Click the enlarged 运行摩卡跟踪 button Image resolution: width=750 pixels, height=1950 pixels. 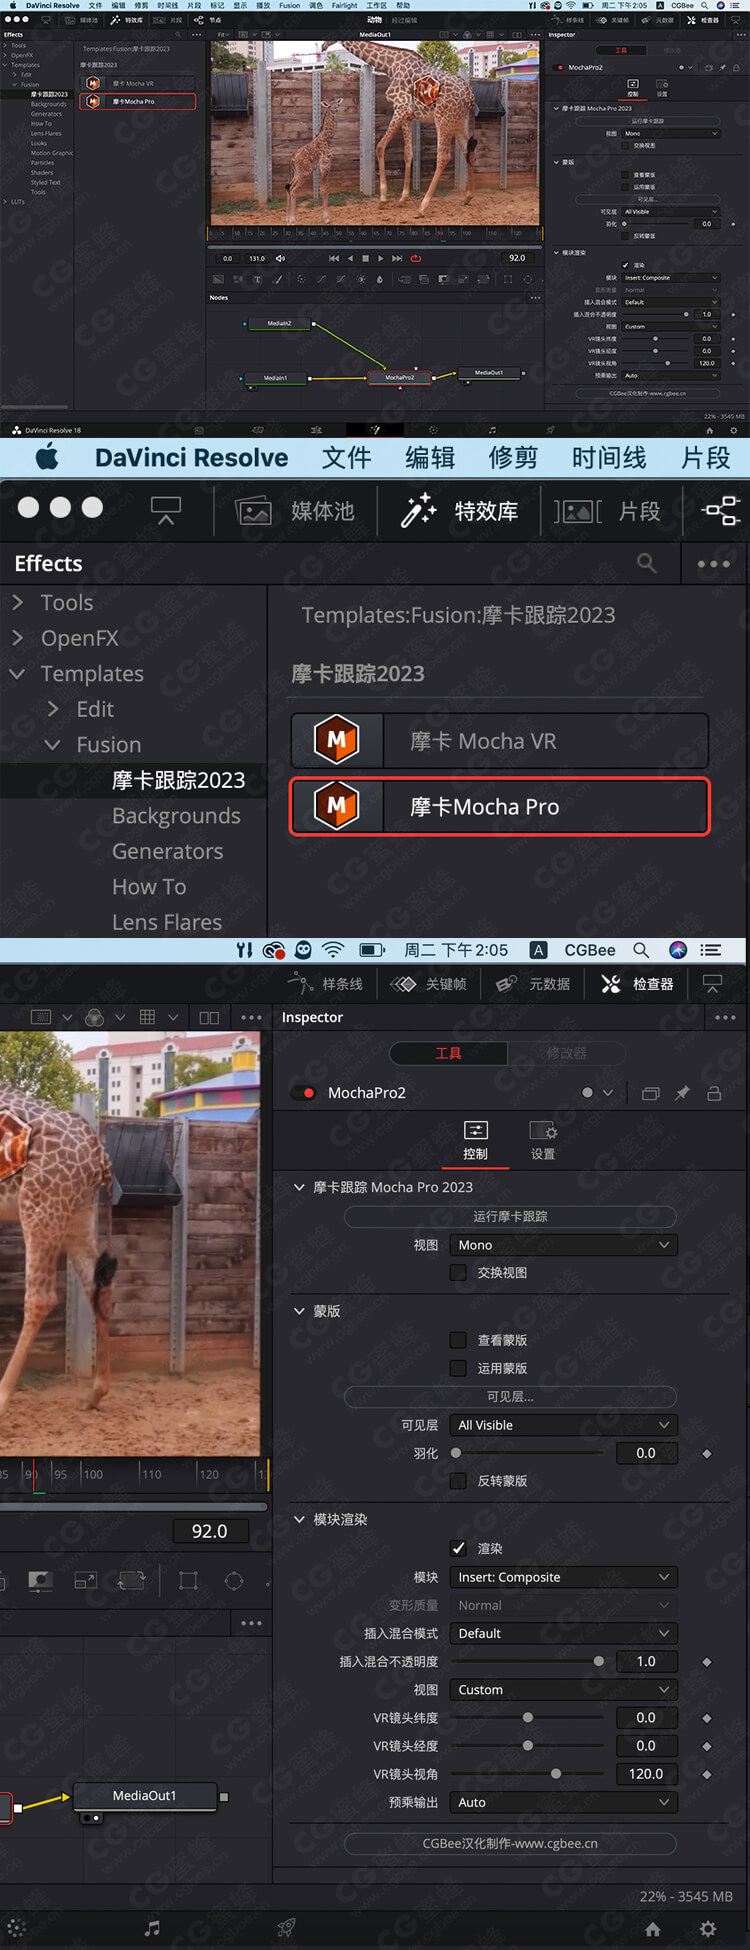pos(510,1216)
